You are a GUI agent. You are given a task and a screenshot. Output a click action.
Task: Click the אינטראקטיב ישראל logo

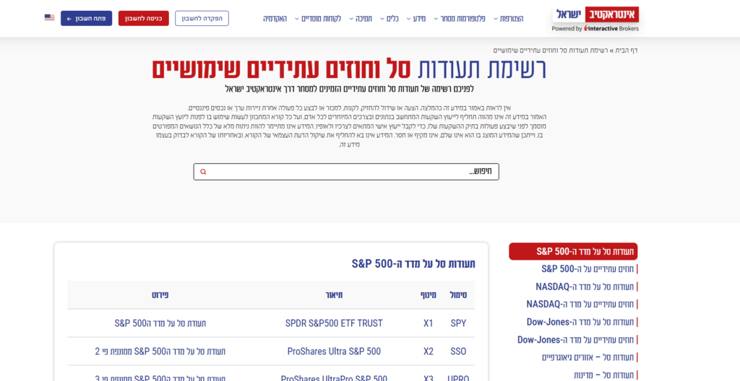pos(596,15)
